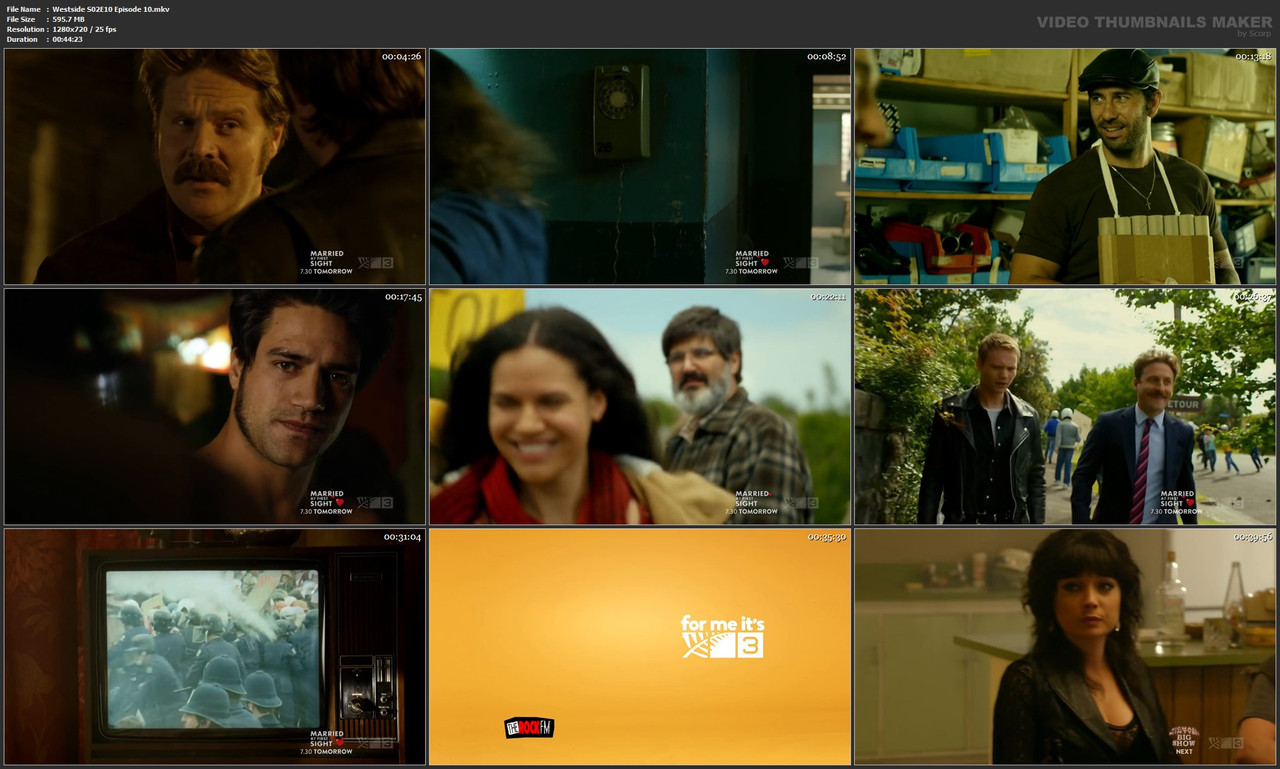Open the orange 'for me it's 3' thumbnail
Image resolution: width=1280 pixels, height=769 pixels.
[640, 647]
